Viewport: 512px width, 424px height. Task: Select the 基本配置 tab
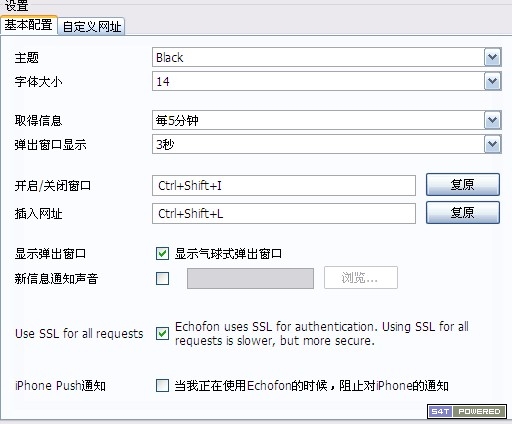pos(29,25)
